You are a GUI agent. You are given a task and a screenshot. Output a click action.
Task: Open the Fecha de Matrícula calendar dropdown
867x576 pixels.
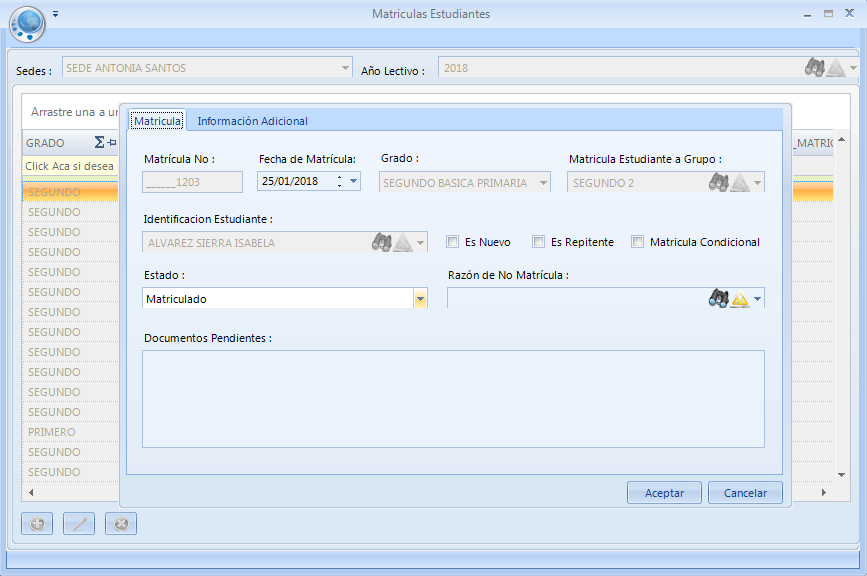click(x=354, y=182)
